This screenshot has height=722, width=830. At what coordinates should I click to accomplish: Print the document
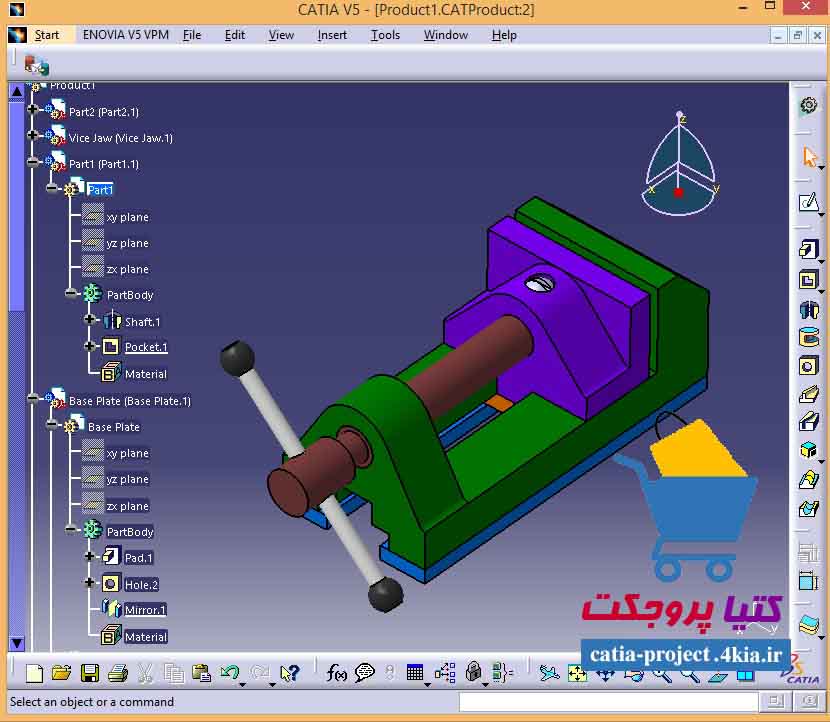118,673
